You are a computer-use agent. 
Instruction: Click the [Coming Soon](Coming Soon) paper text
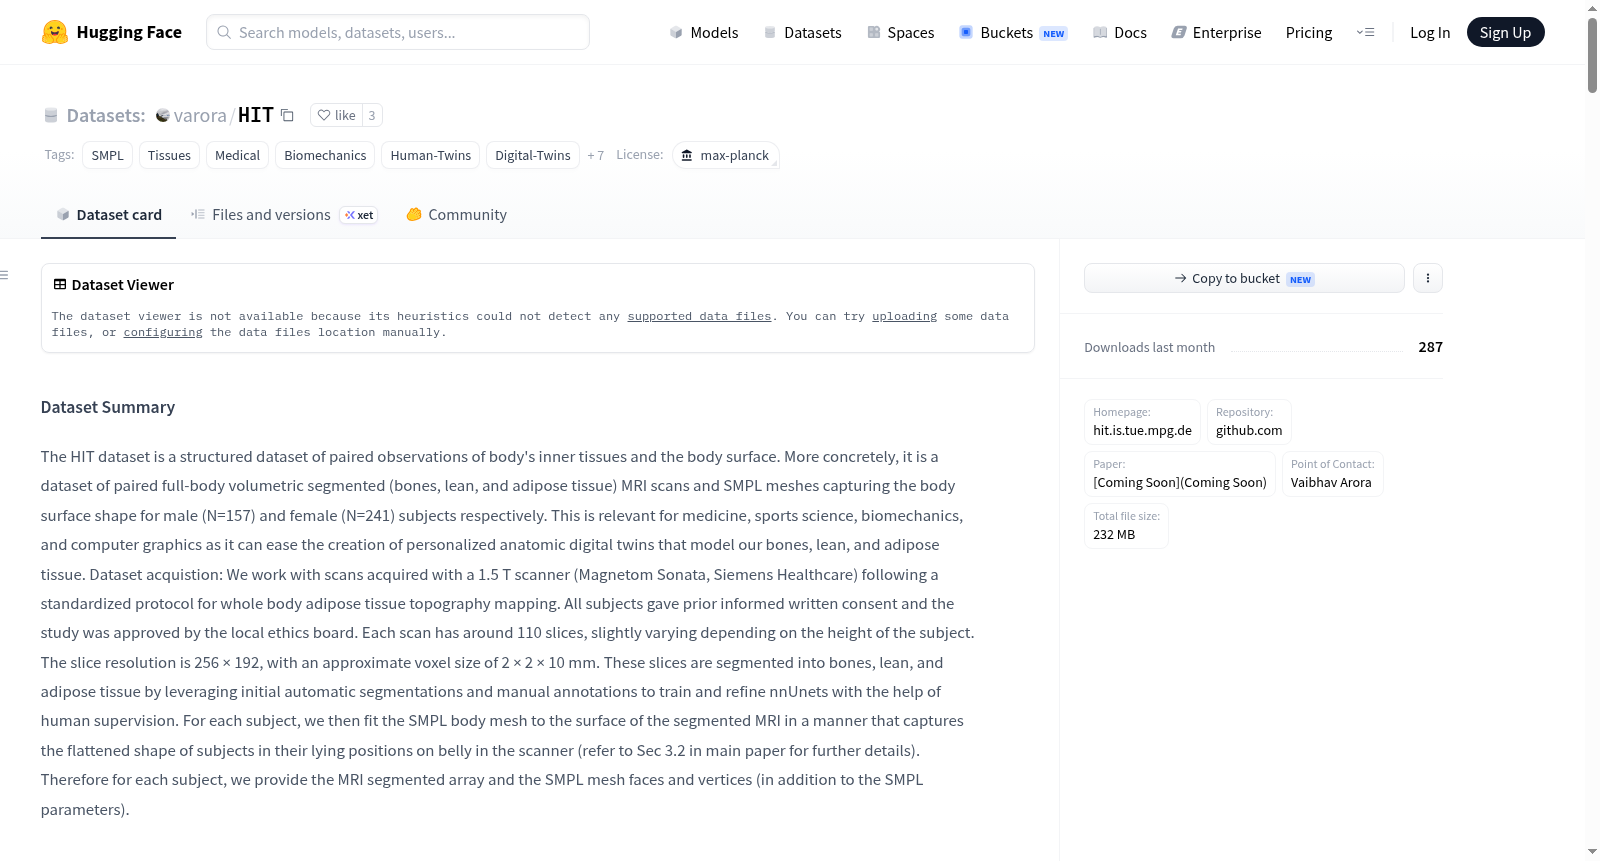click(x=1180, y=482)
